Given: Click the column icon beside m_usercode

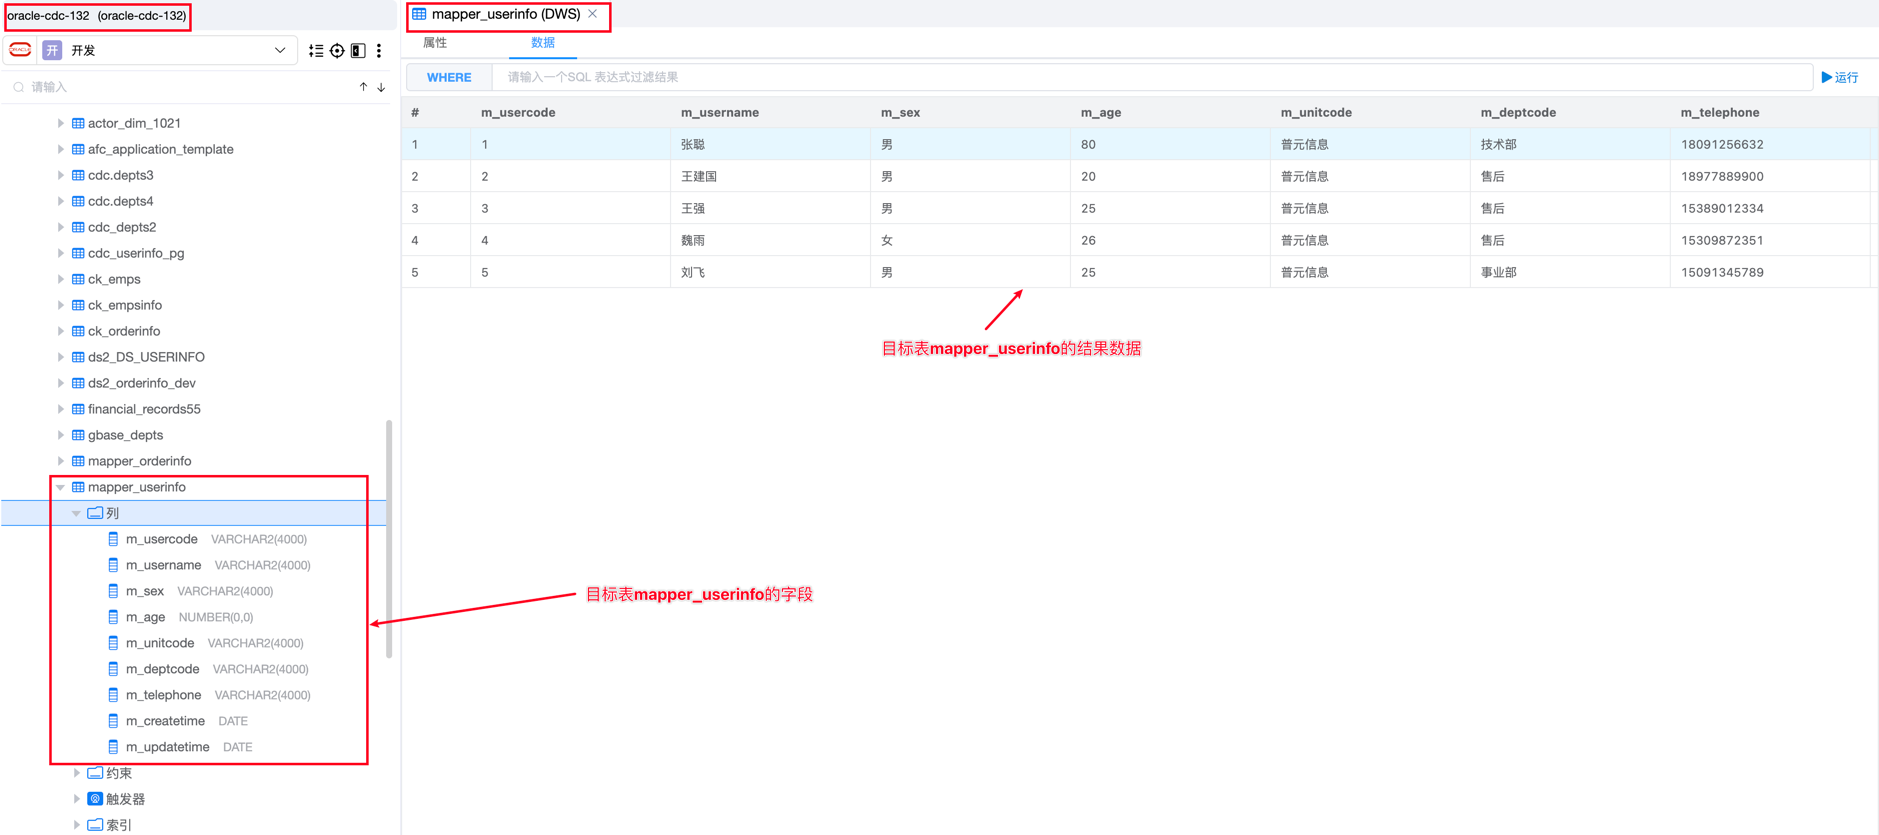Looking at the screenshot, I should (113, 539).
